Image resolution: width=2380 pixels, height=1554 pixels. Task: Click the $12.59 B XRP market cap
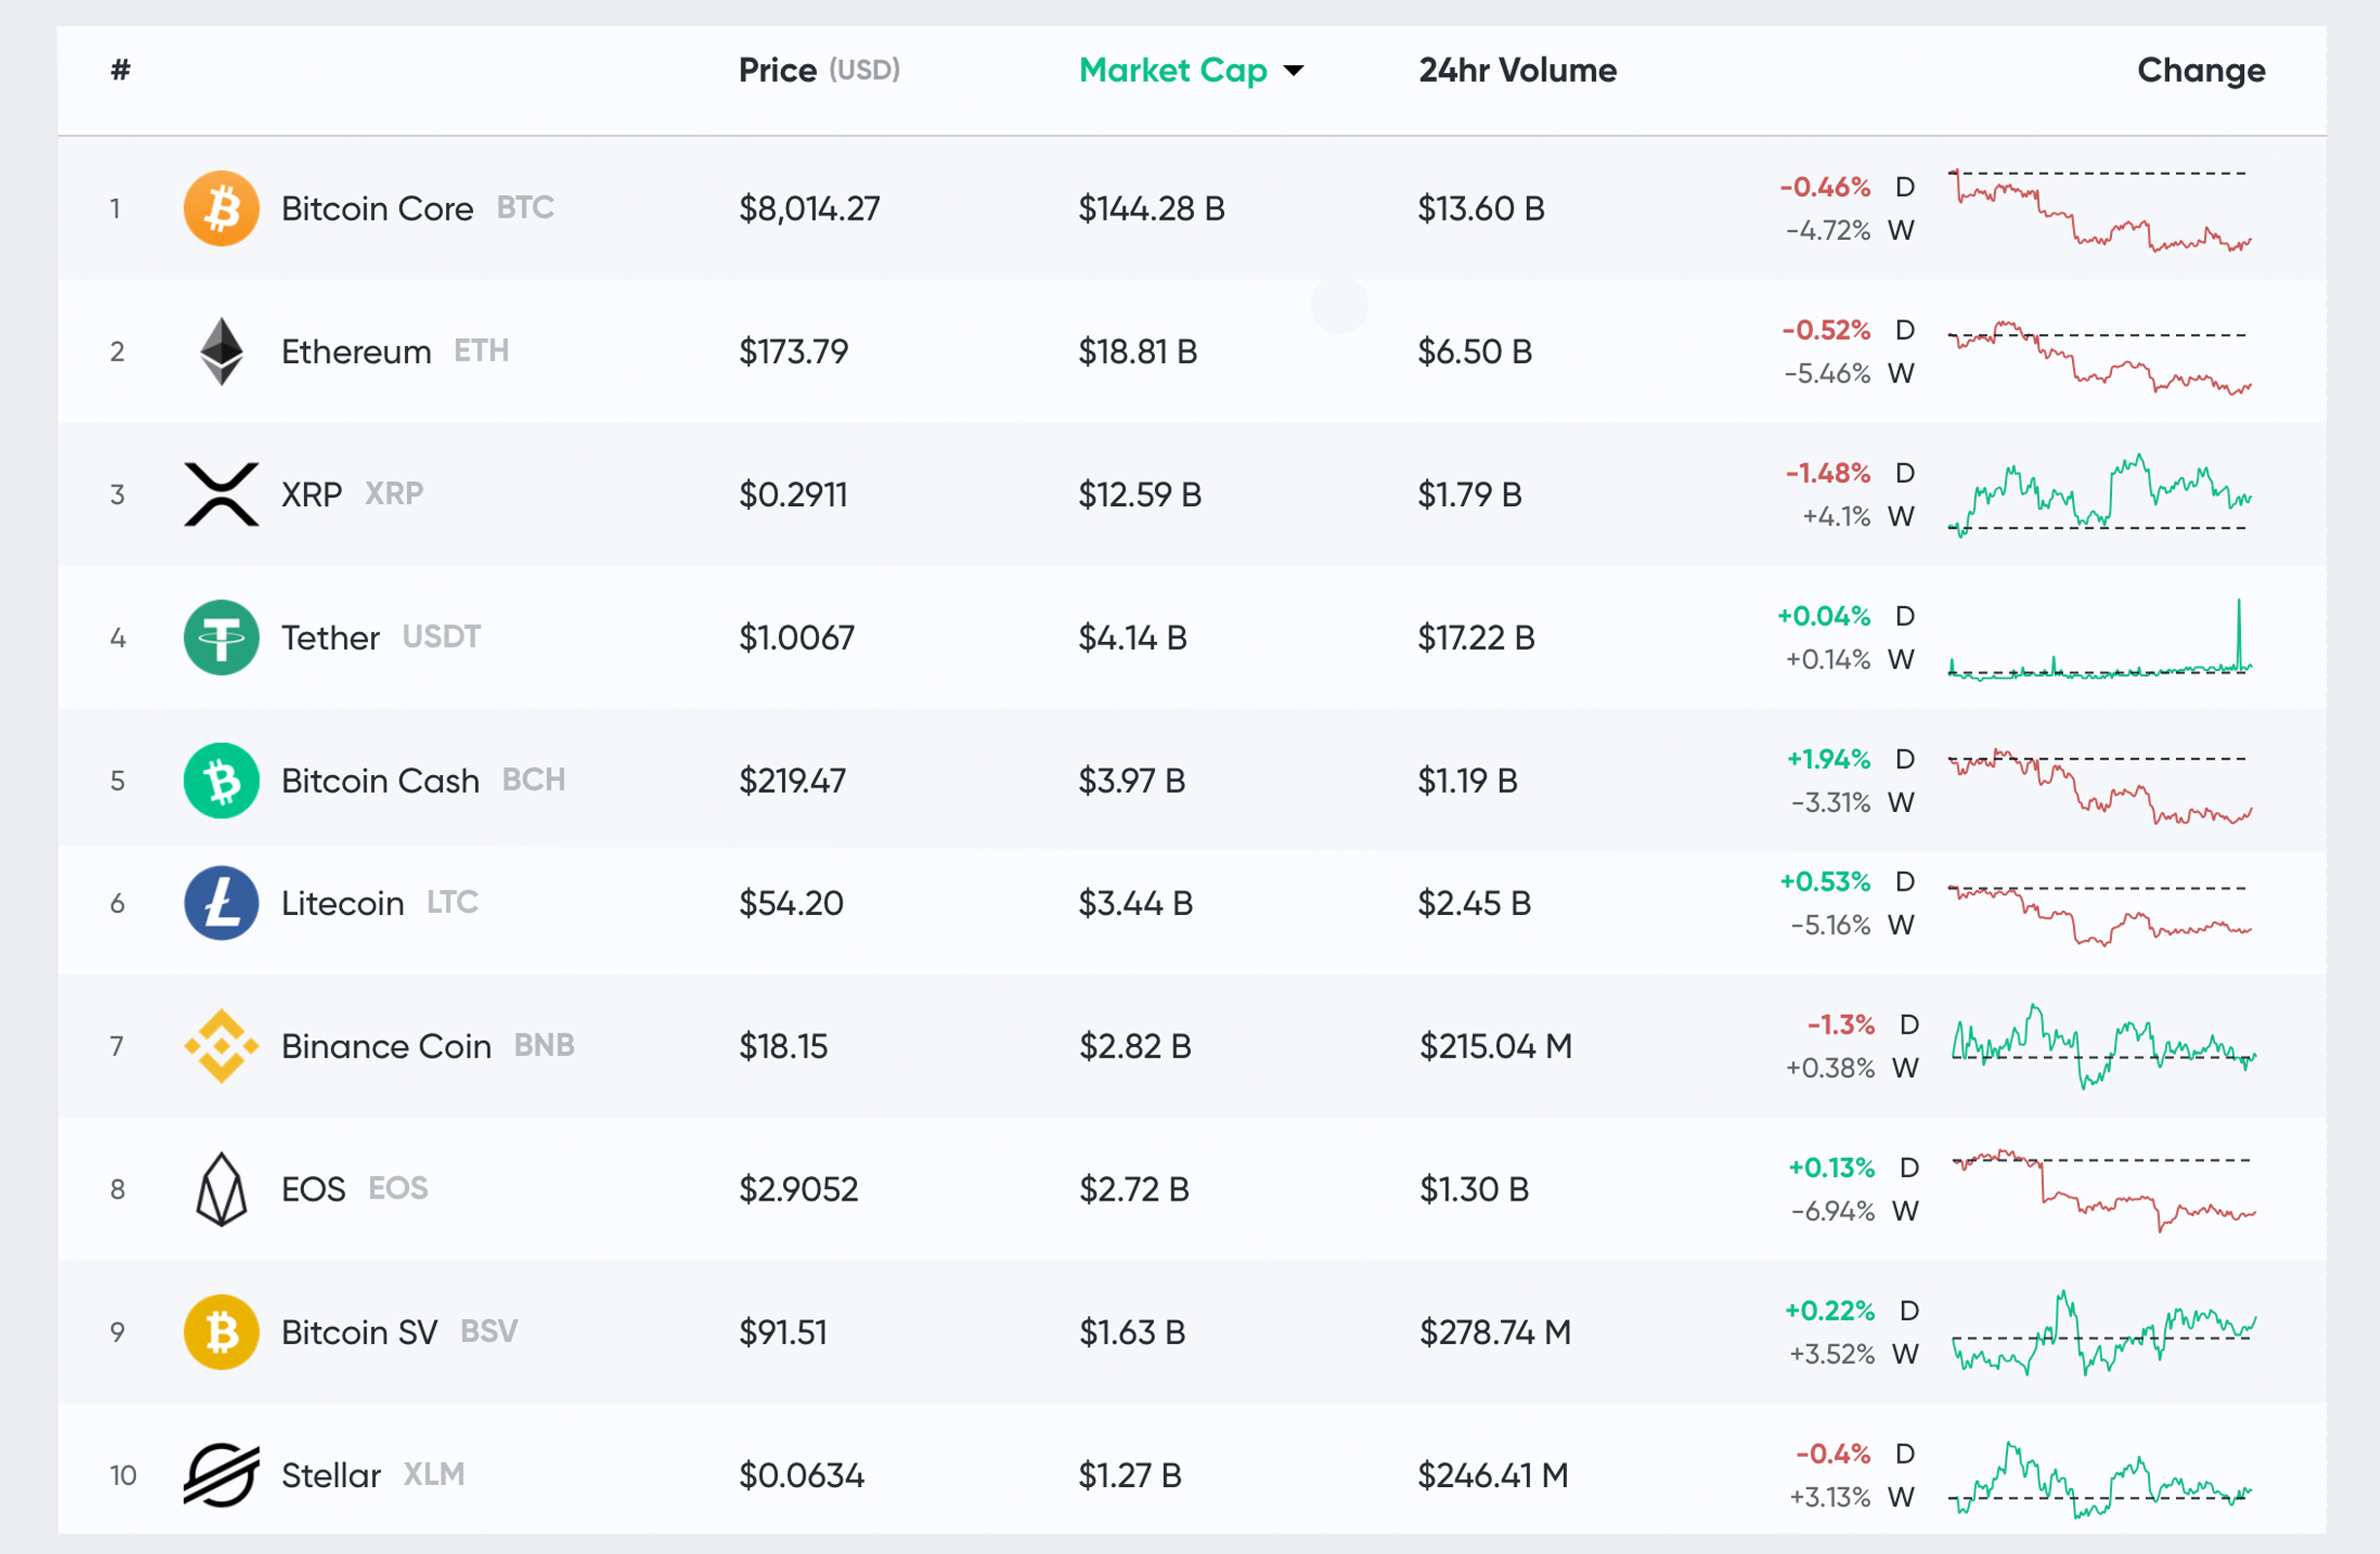(x=1140, y=494)
